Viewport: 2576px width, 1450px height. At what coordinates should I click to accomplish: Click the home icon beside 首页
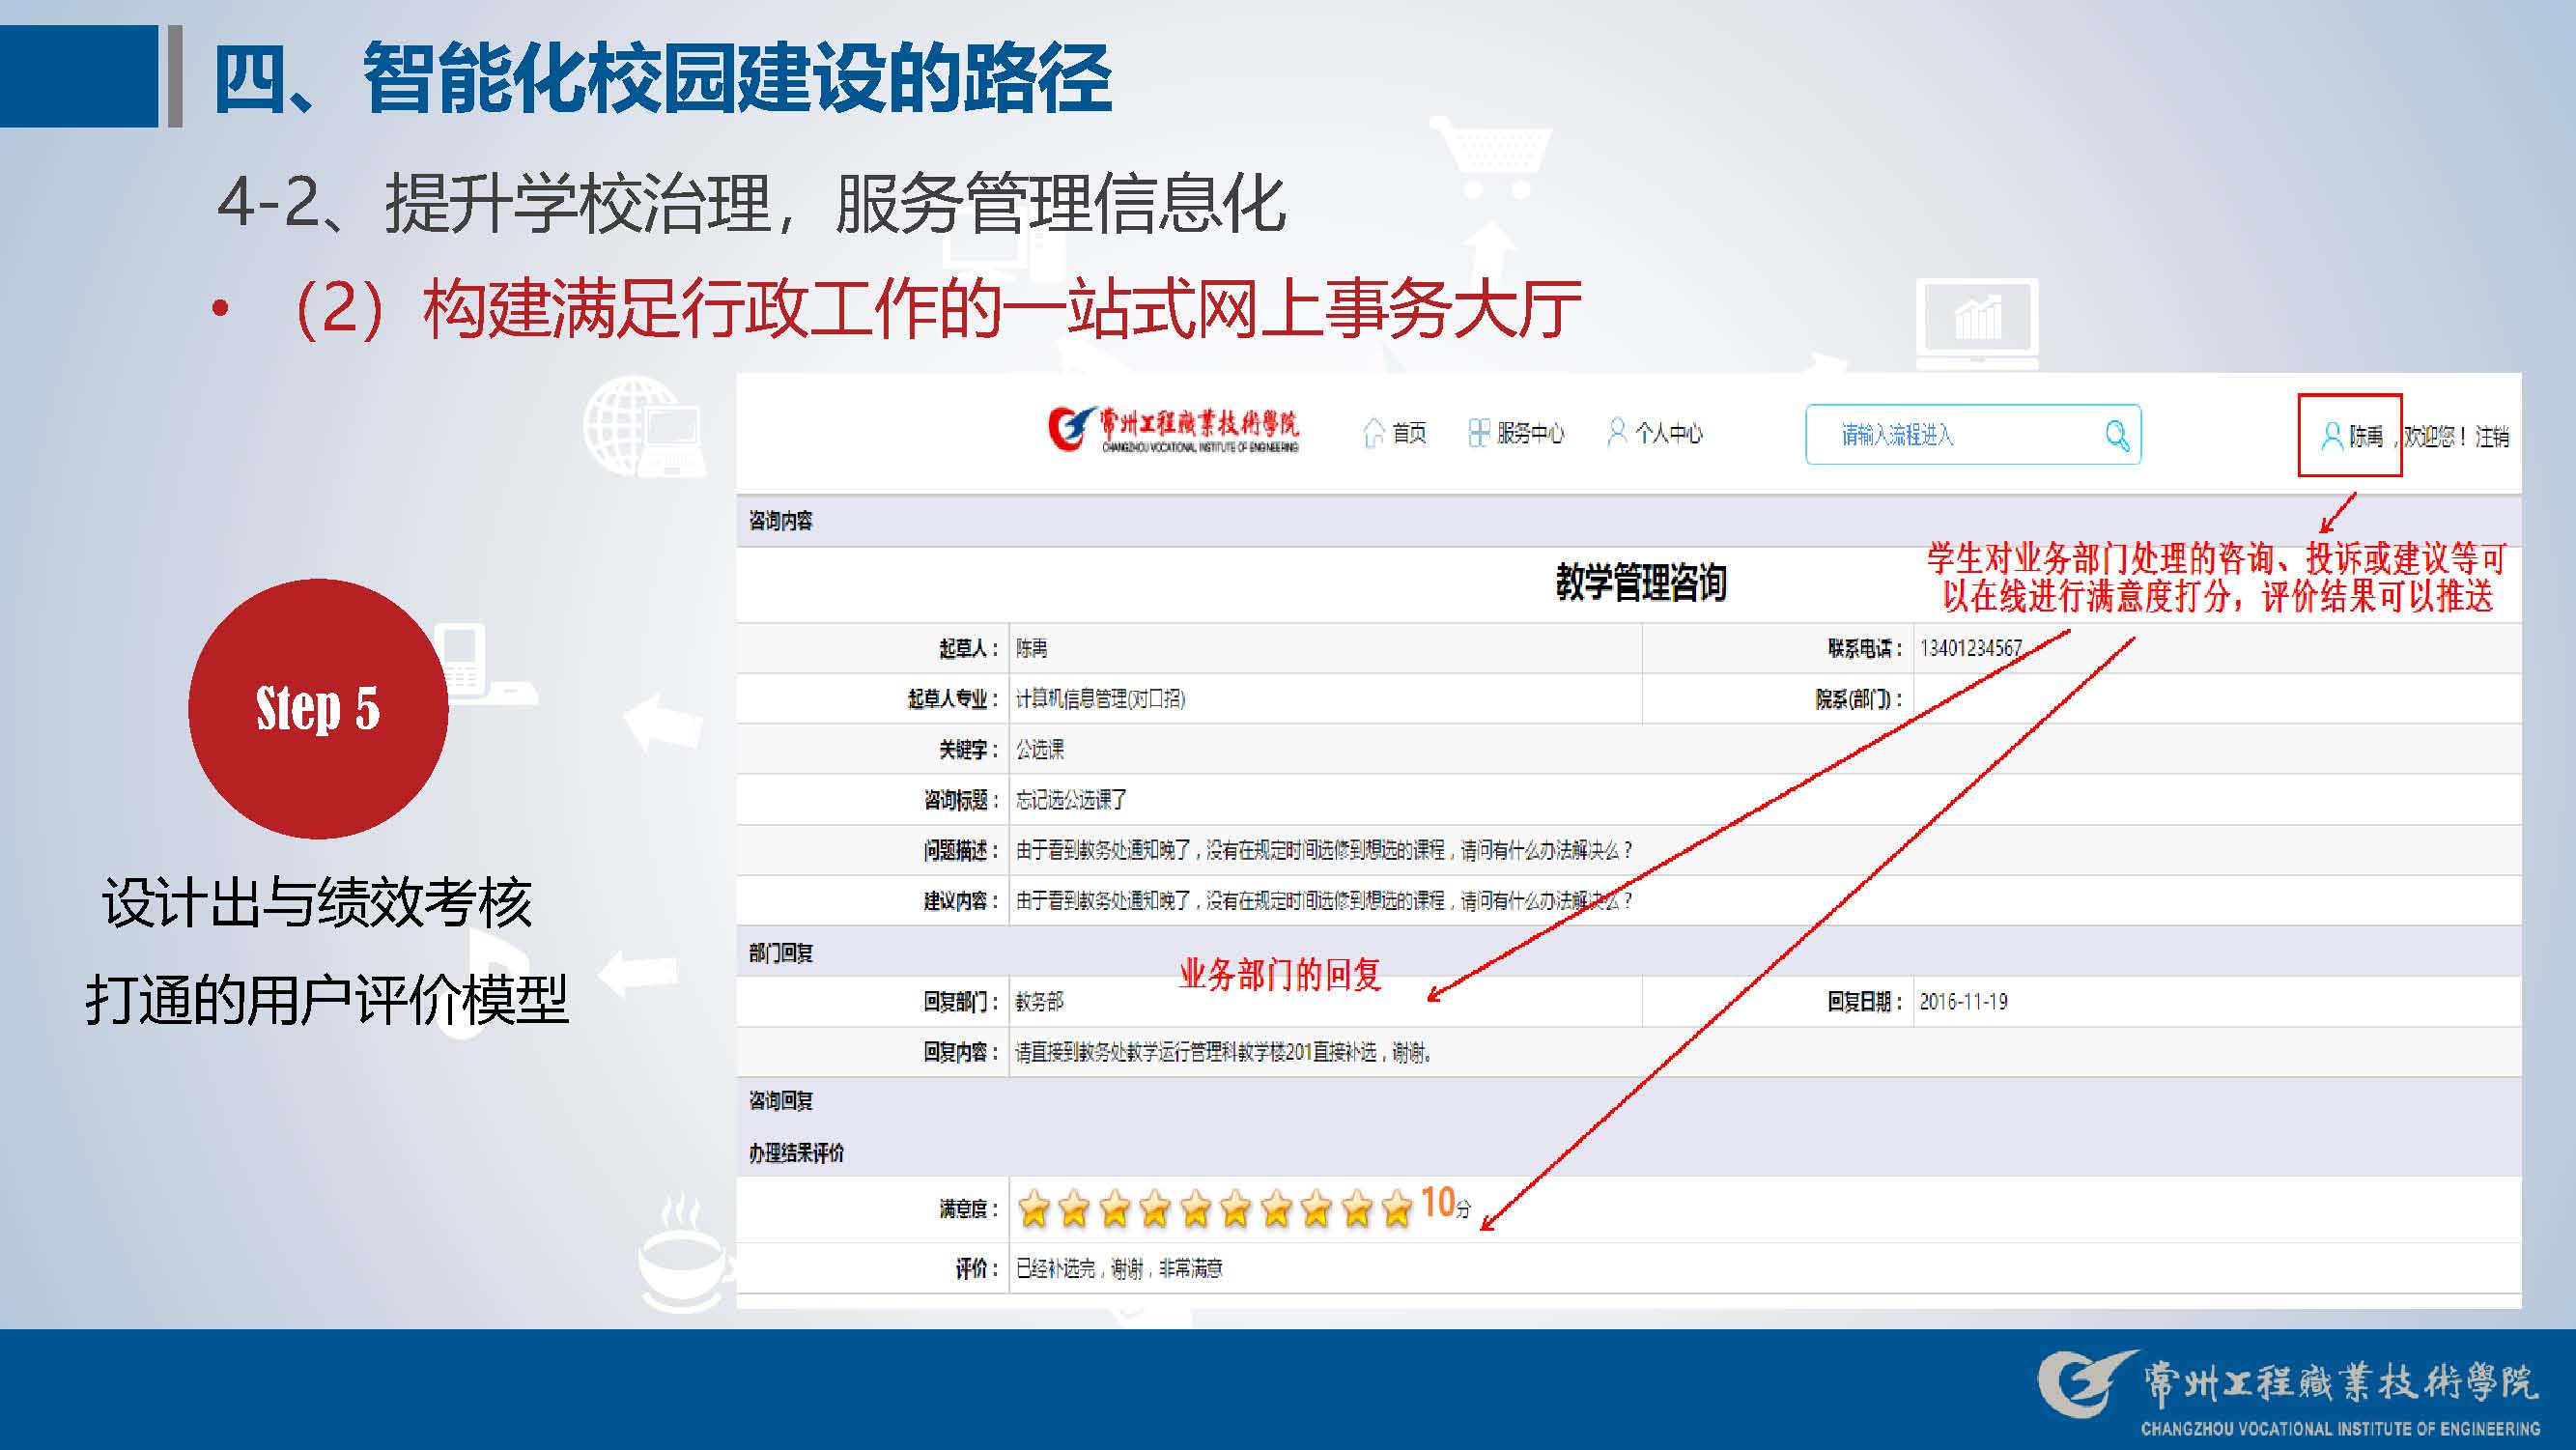[1374, 433]
